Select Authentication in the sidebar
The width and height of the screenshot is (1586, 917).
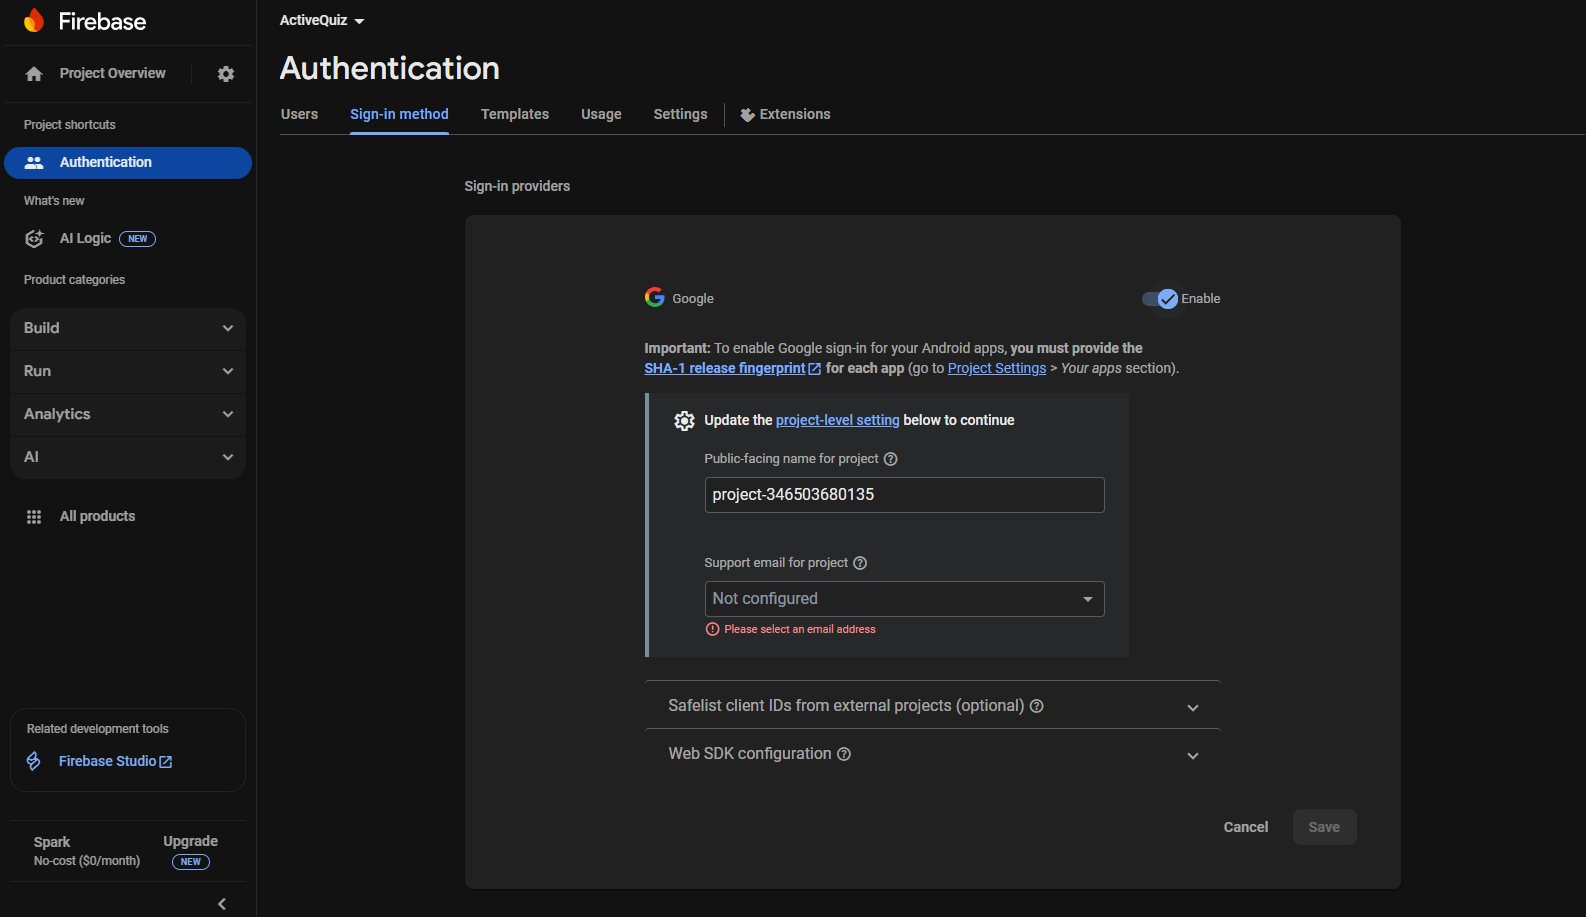pos(128,163)
